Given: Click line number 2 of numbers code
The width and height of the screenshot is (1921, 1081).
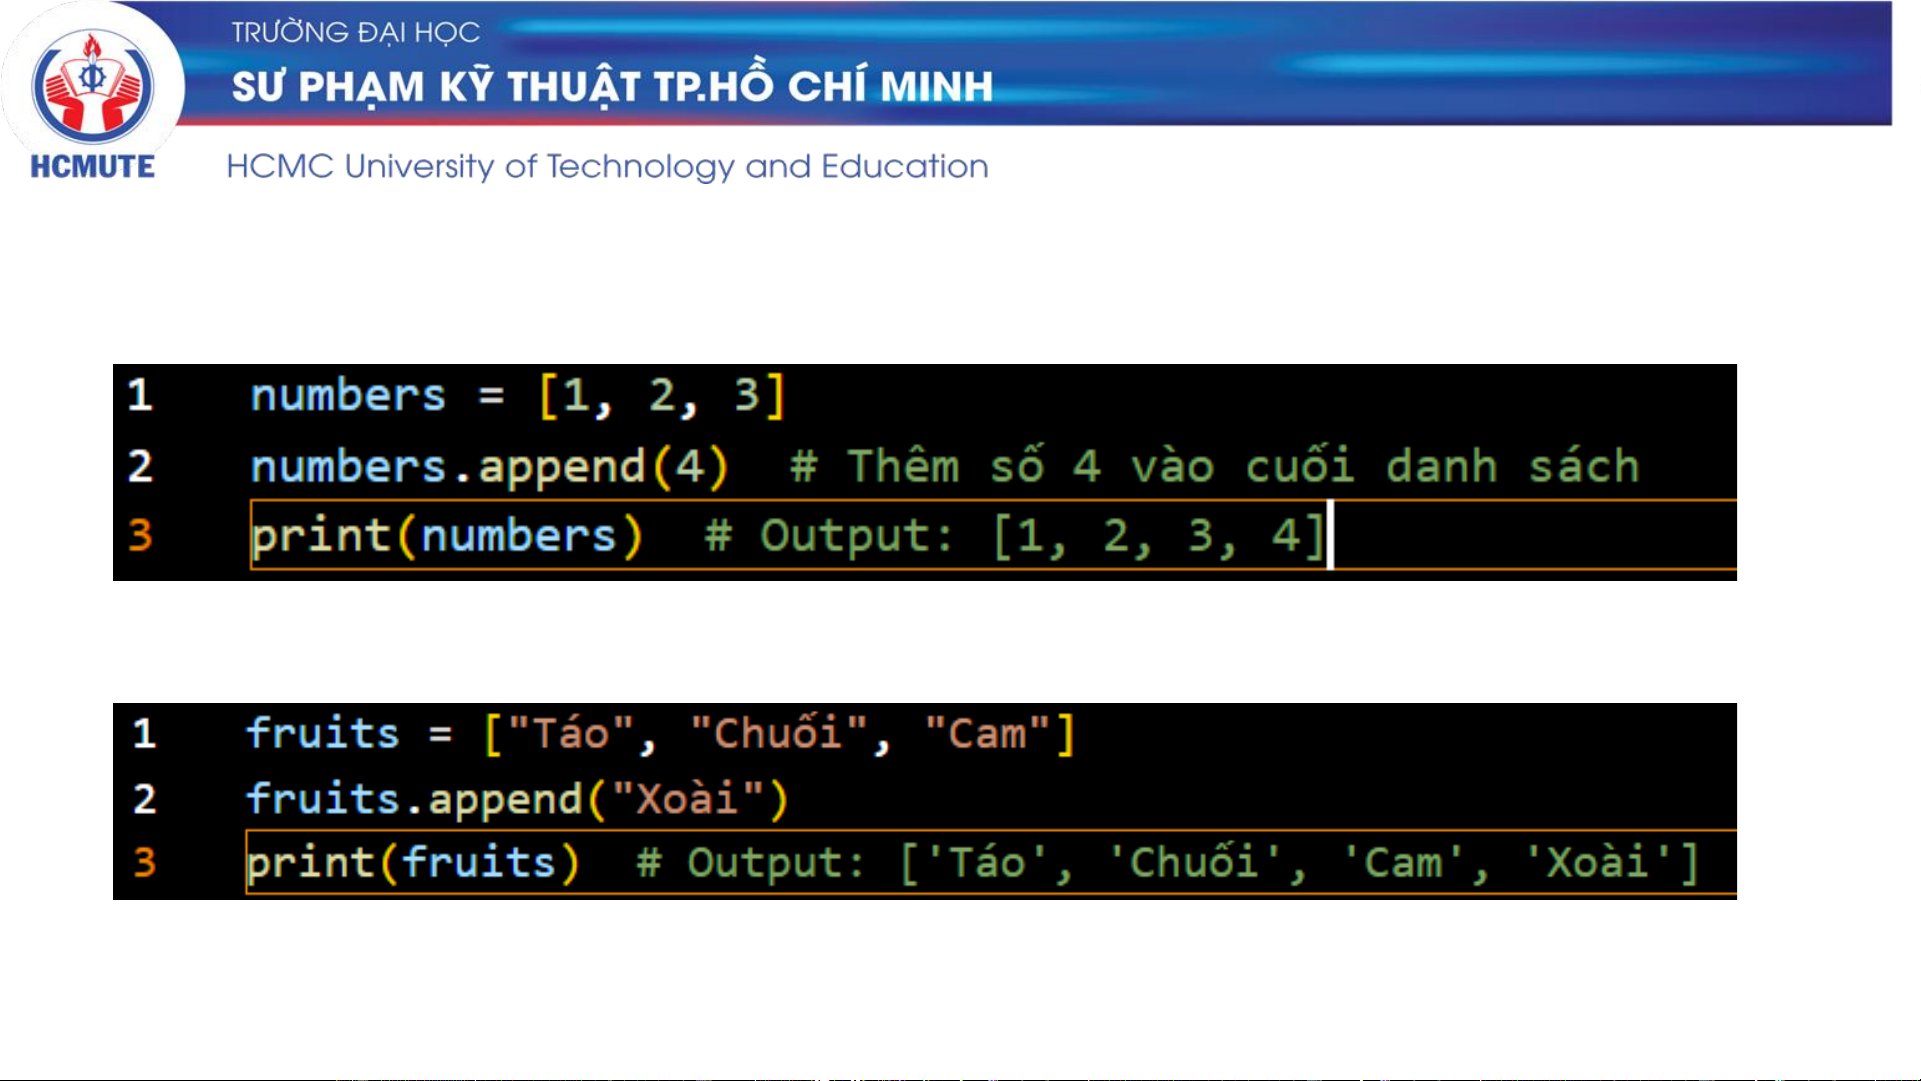Looking at the screenshot, I should point(140,466).
